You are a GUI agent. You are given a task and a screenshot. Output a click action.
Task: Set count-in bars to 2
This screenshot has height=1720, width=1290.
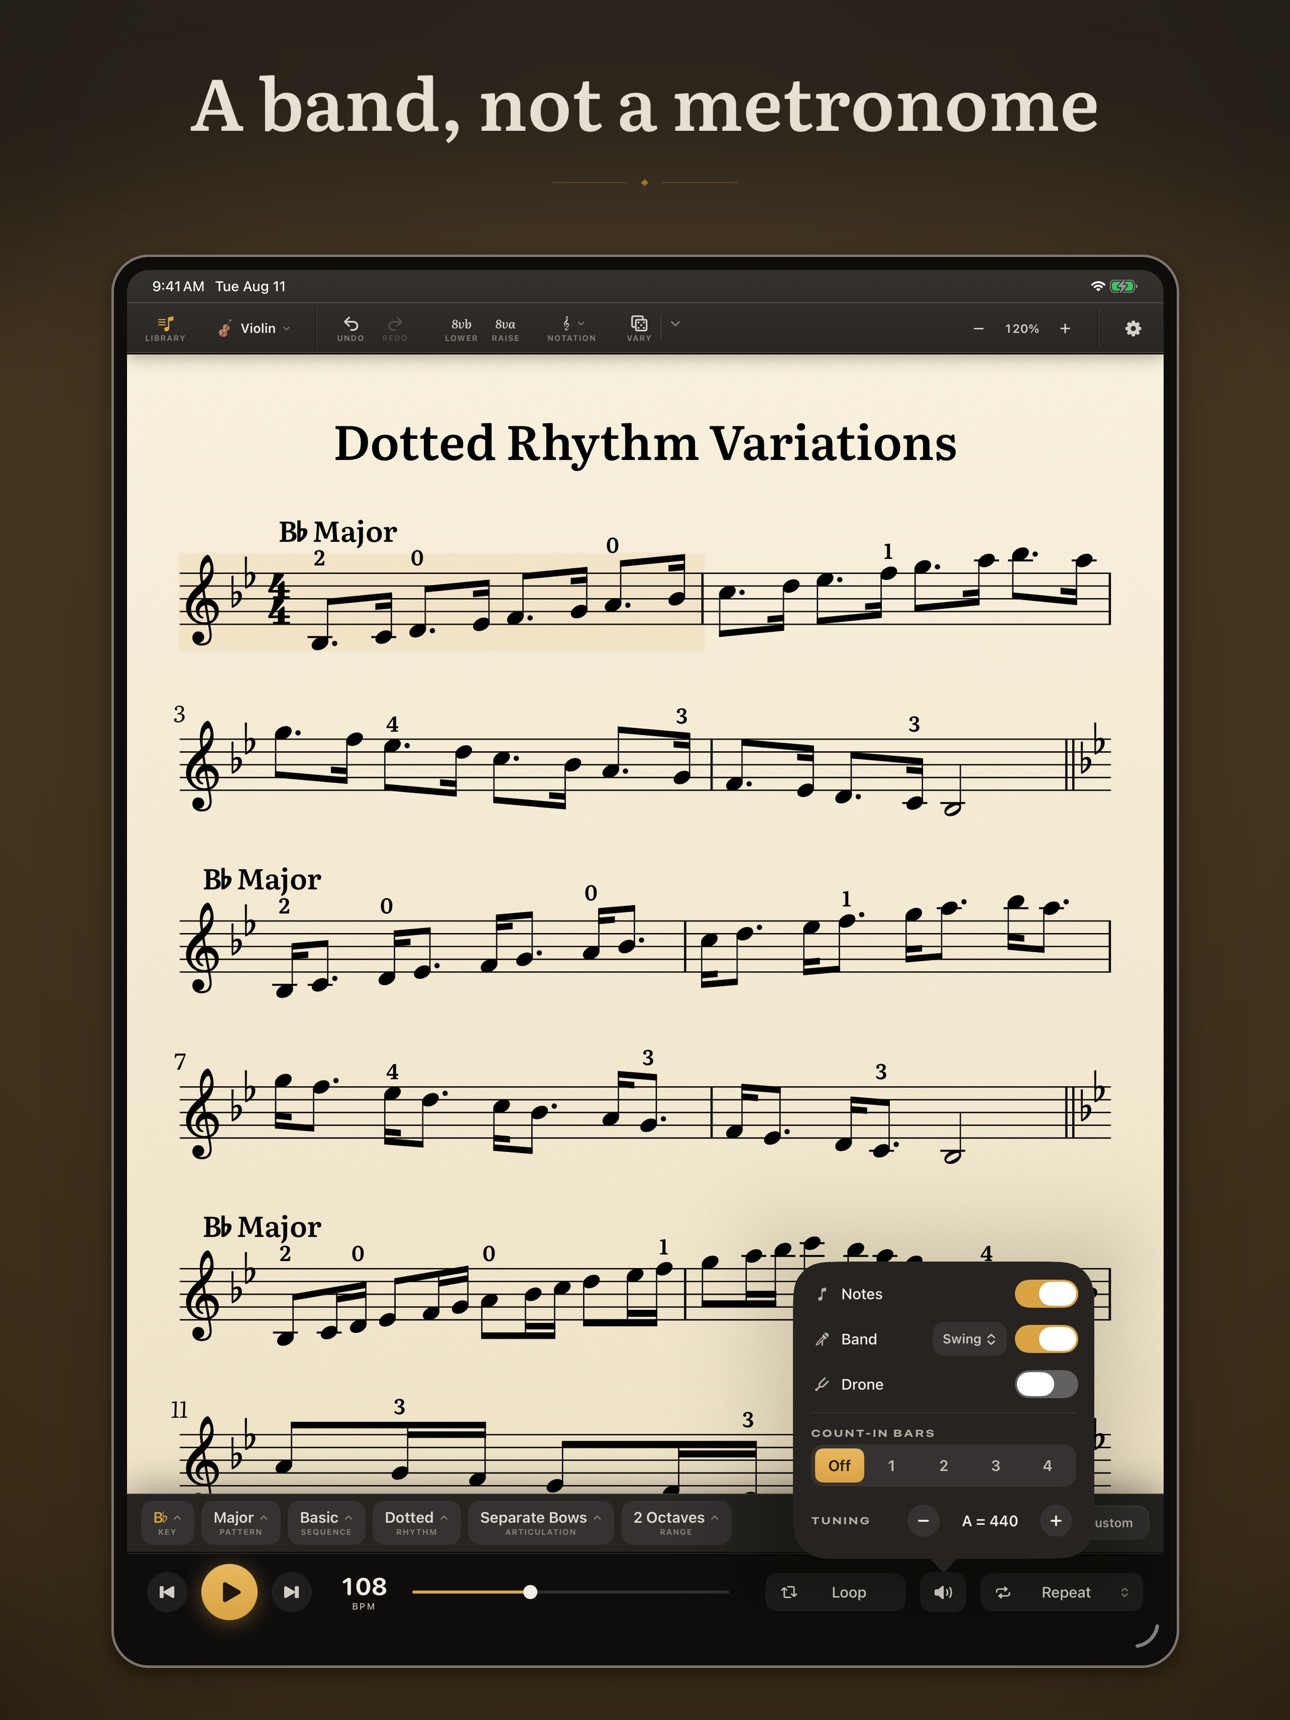tap(943, 1466)
